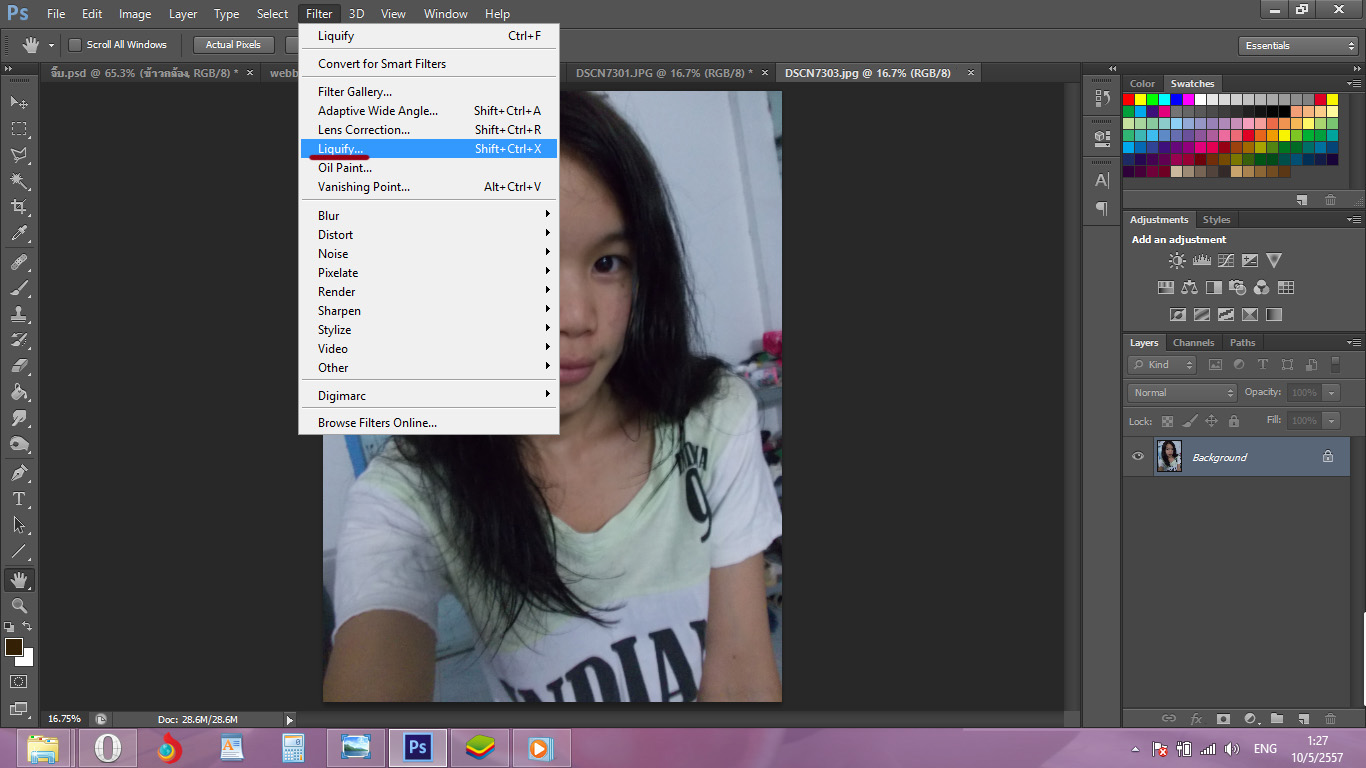Add a Curves adjustment
The height and width of the screenshot is (768, 1366).
coord(1226,260)
